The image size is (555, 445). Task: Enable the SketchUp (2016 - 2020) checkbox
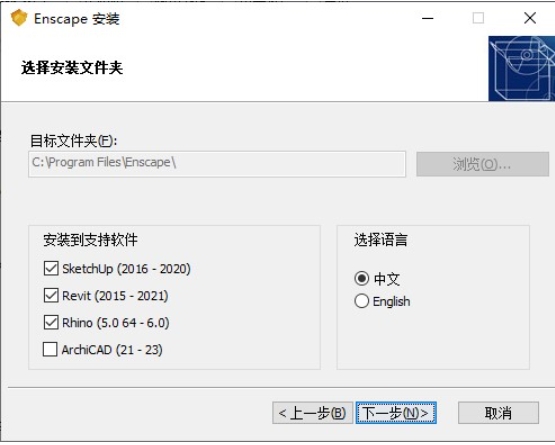pos(51,268)
